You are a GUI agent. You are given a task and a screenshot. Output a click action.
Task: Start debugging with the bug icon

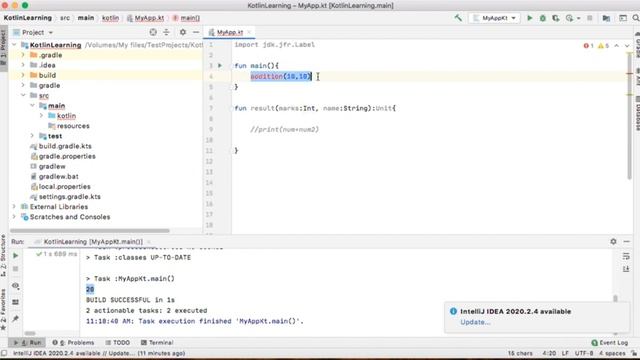(x=542, y=18)
